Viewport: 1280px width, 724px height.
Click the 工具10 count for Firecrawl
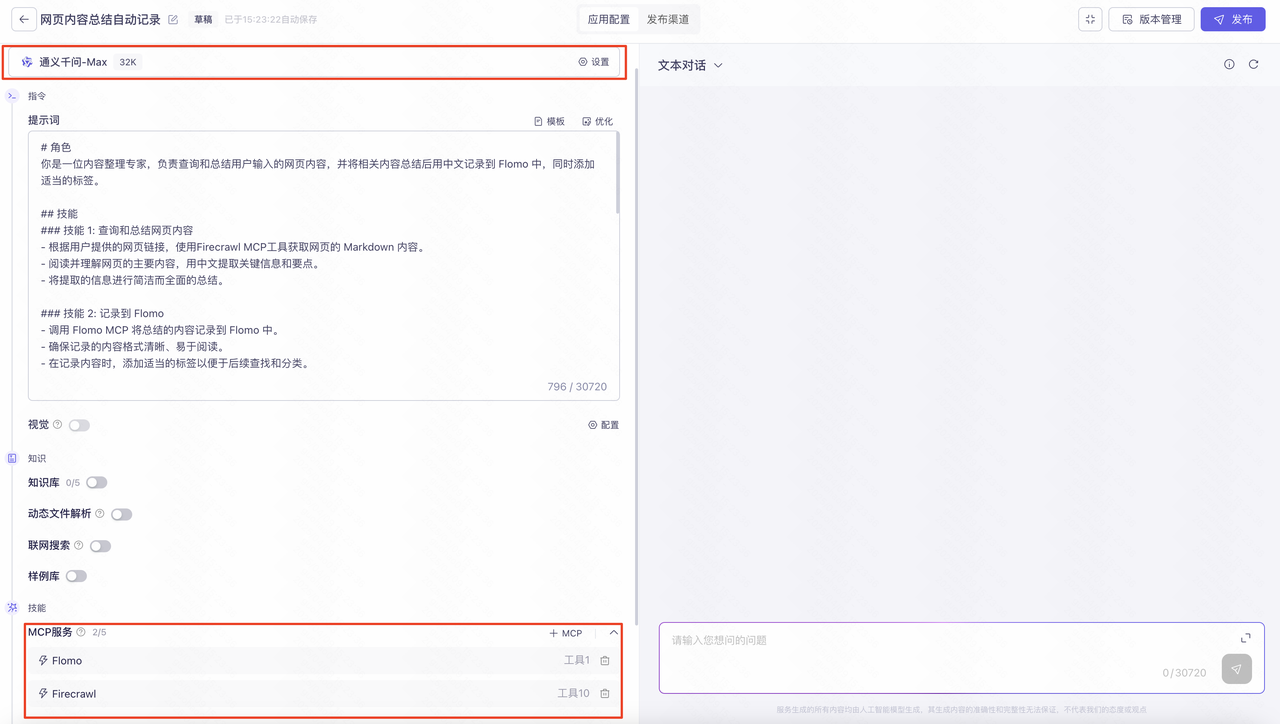(x=574, y=693)
